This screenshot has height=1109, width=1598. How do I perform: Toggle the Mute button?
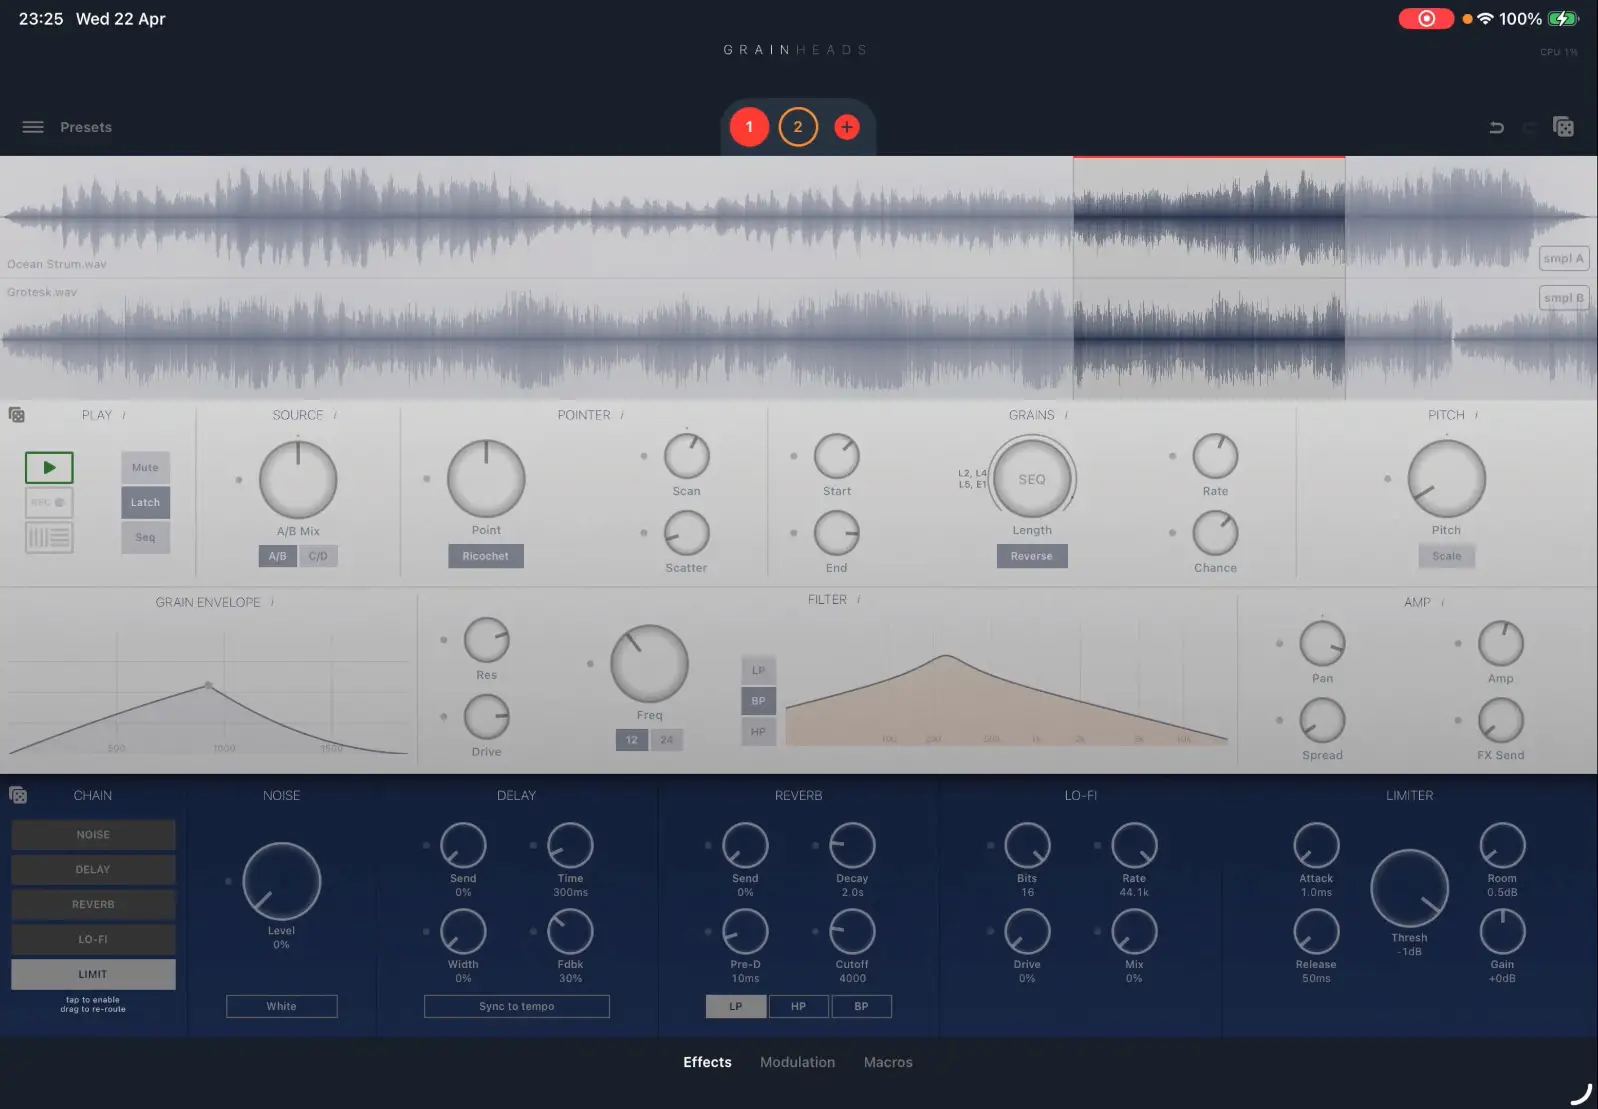click(x=145, y=467)
